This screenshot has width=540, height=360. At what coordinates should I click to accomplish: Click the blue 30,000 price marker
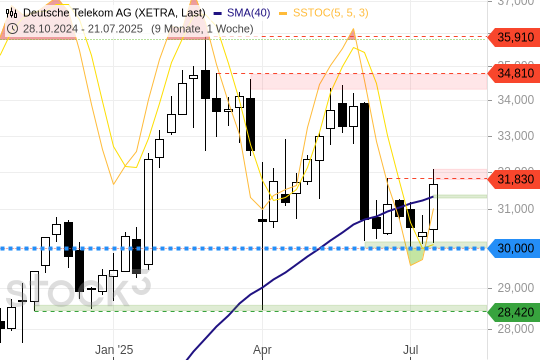514,248
